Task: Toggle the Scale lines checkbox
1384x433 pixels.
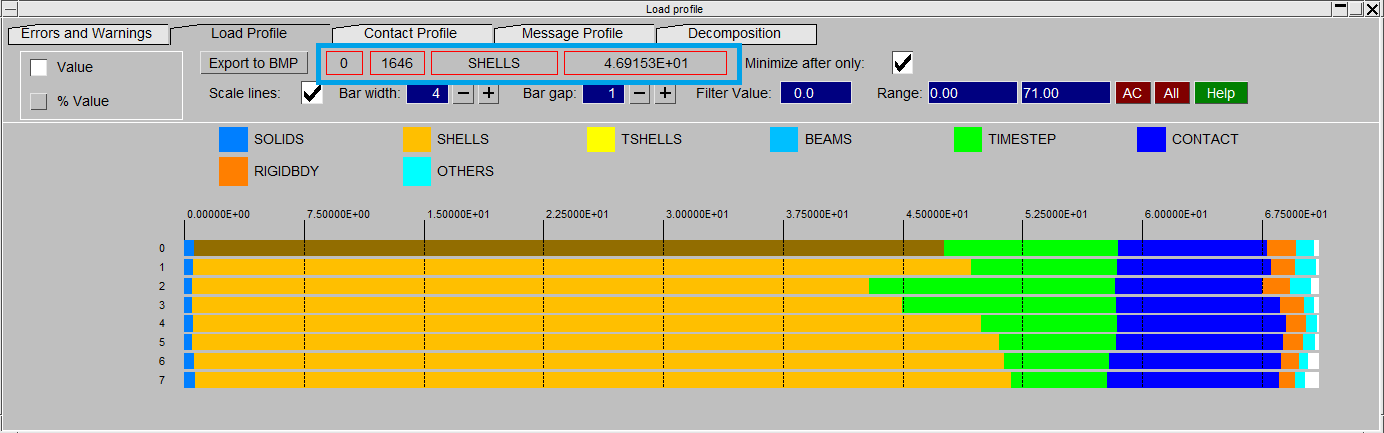Action: (x=312, y=93)
